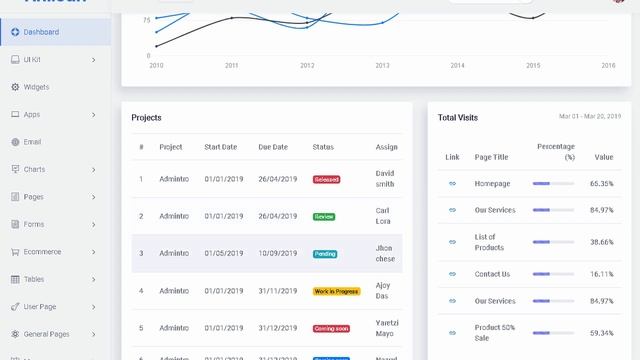Click the 65.35% value in Homepage row
The width and height of the screenshot is (640, 360).
point(602,184)
